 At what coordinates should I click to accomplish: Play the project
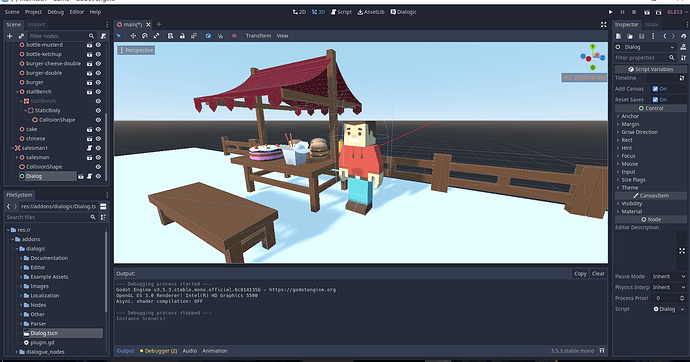(610, 12)
